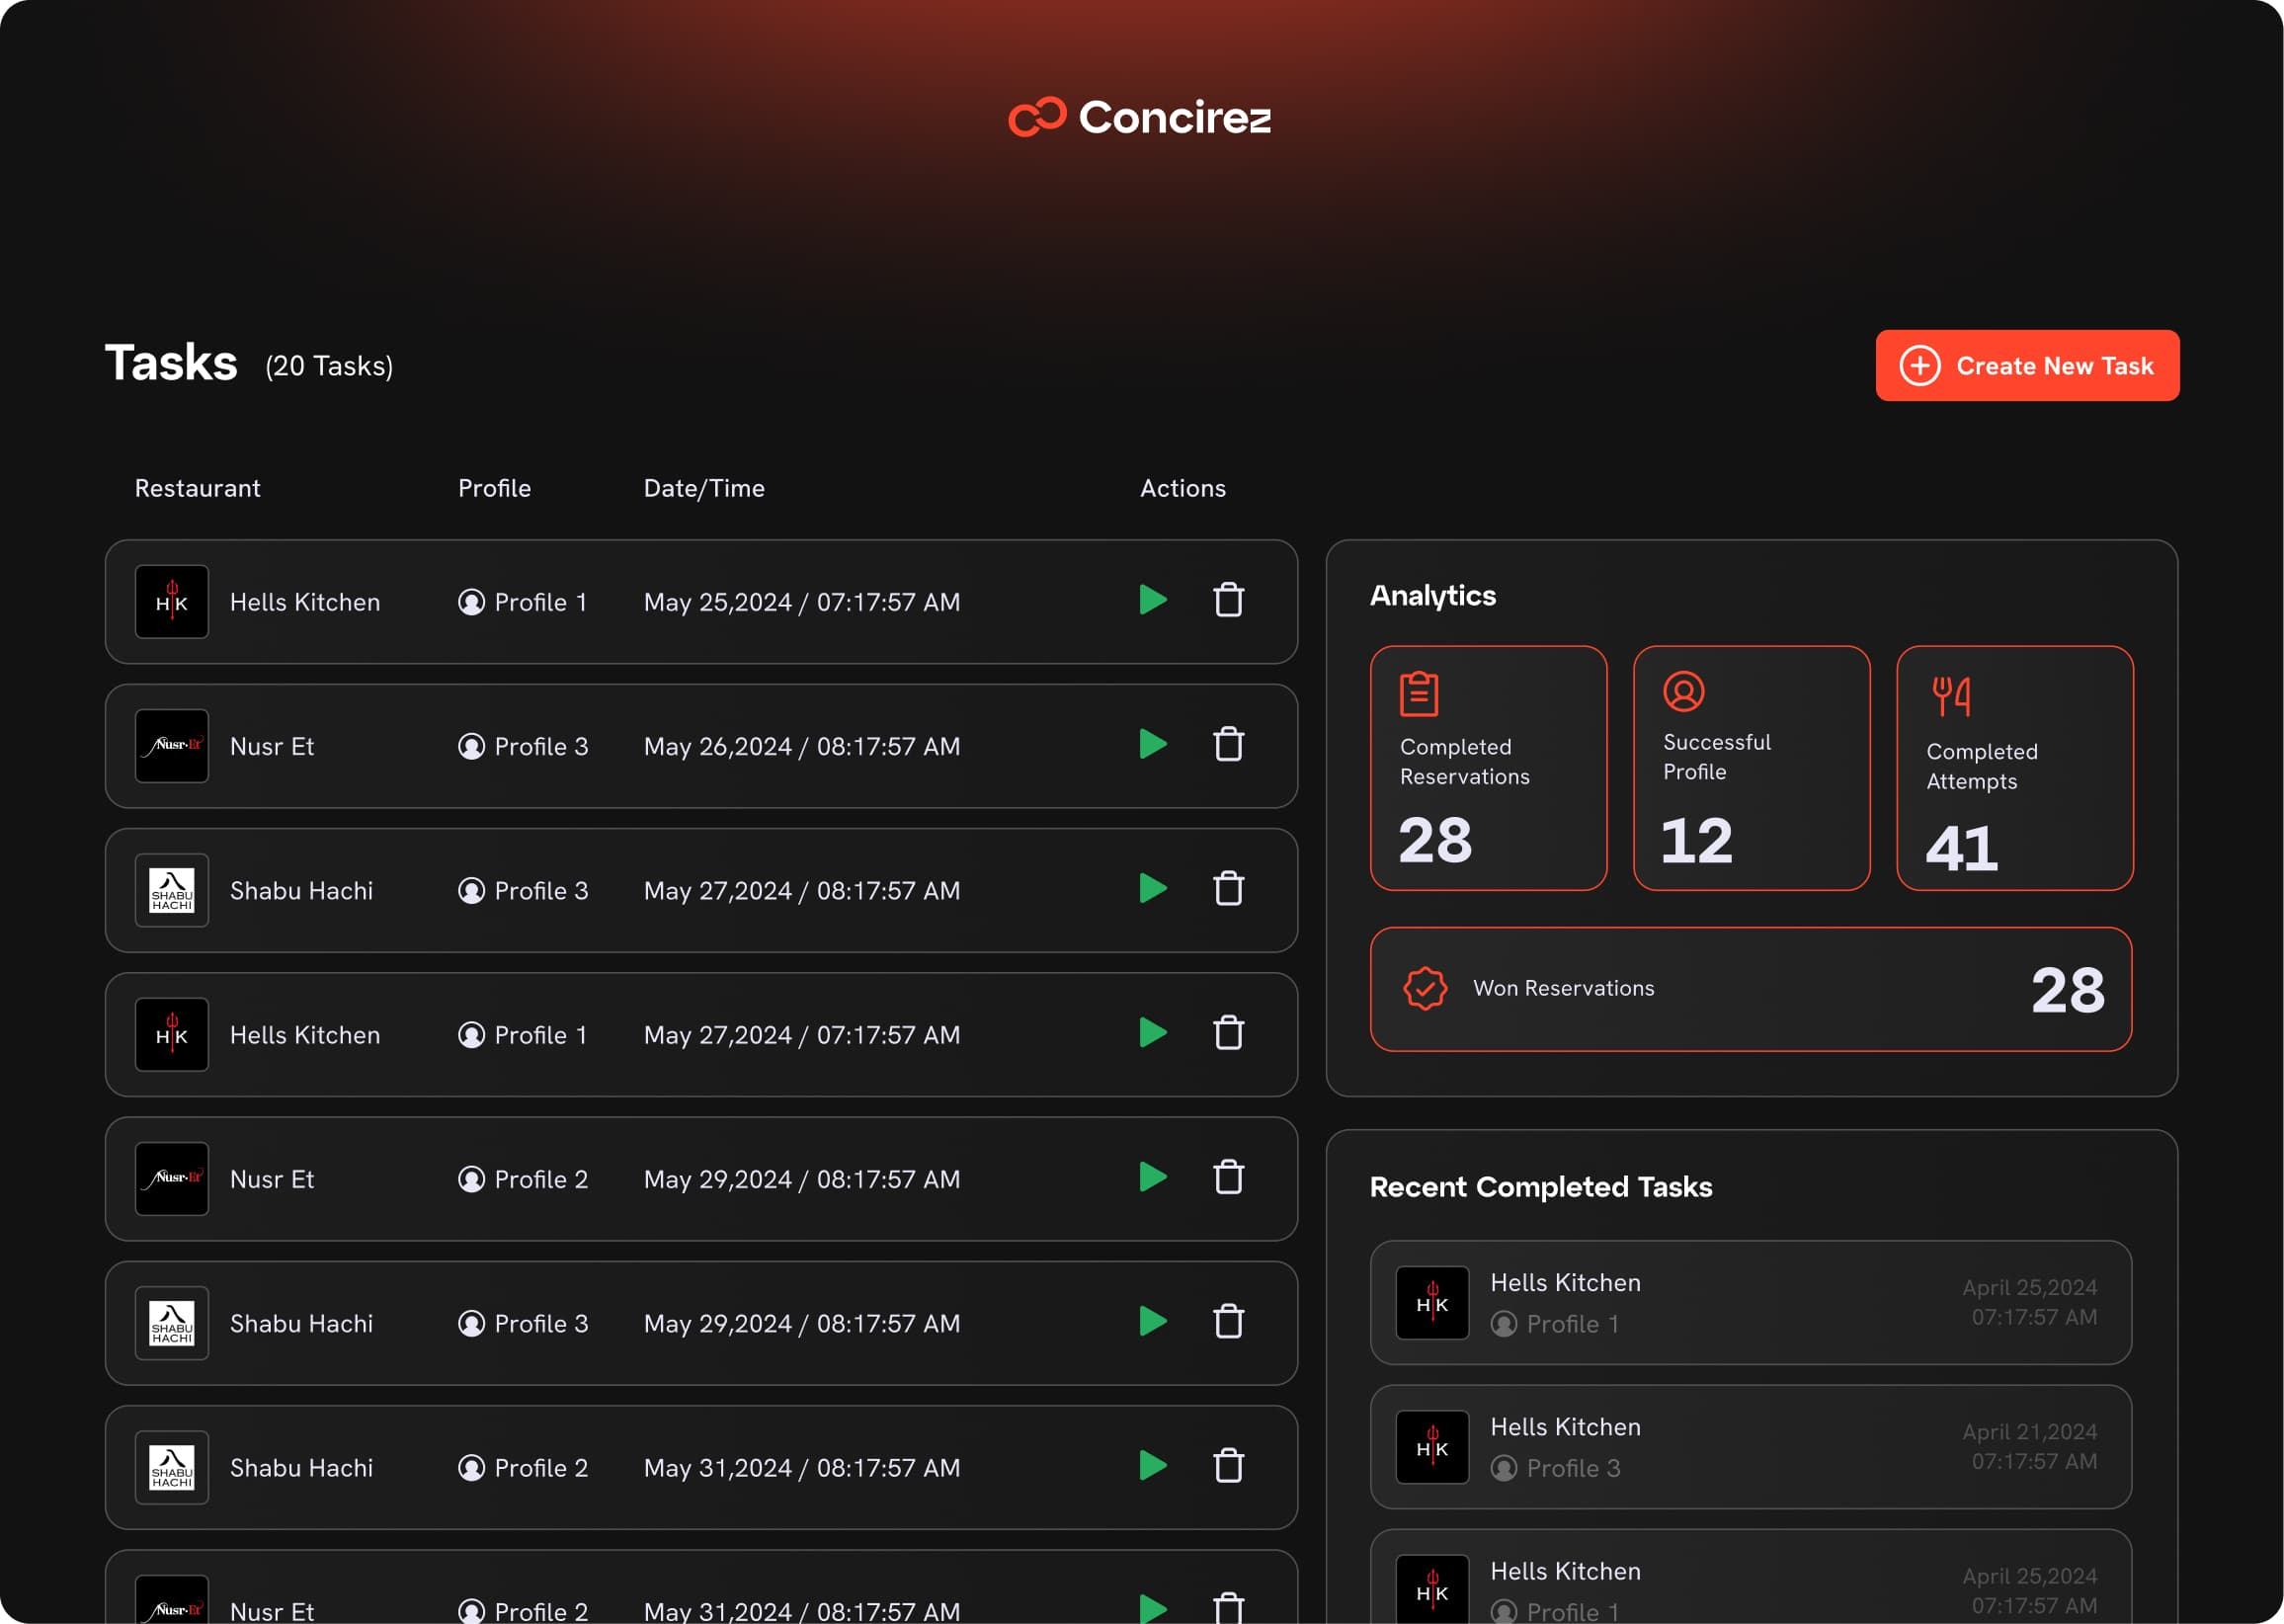Click Nusr Et logo in May 29 row
The height and width of the screenshot is (1624, 2284).
tap(172, 1179)
